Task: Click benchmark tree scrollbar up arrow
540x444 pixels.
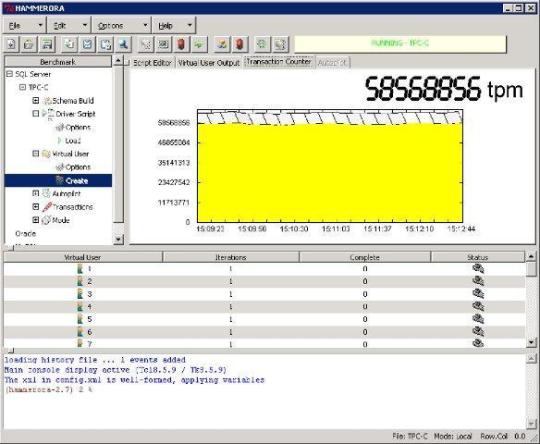Action: 118,61
